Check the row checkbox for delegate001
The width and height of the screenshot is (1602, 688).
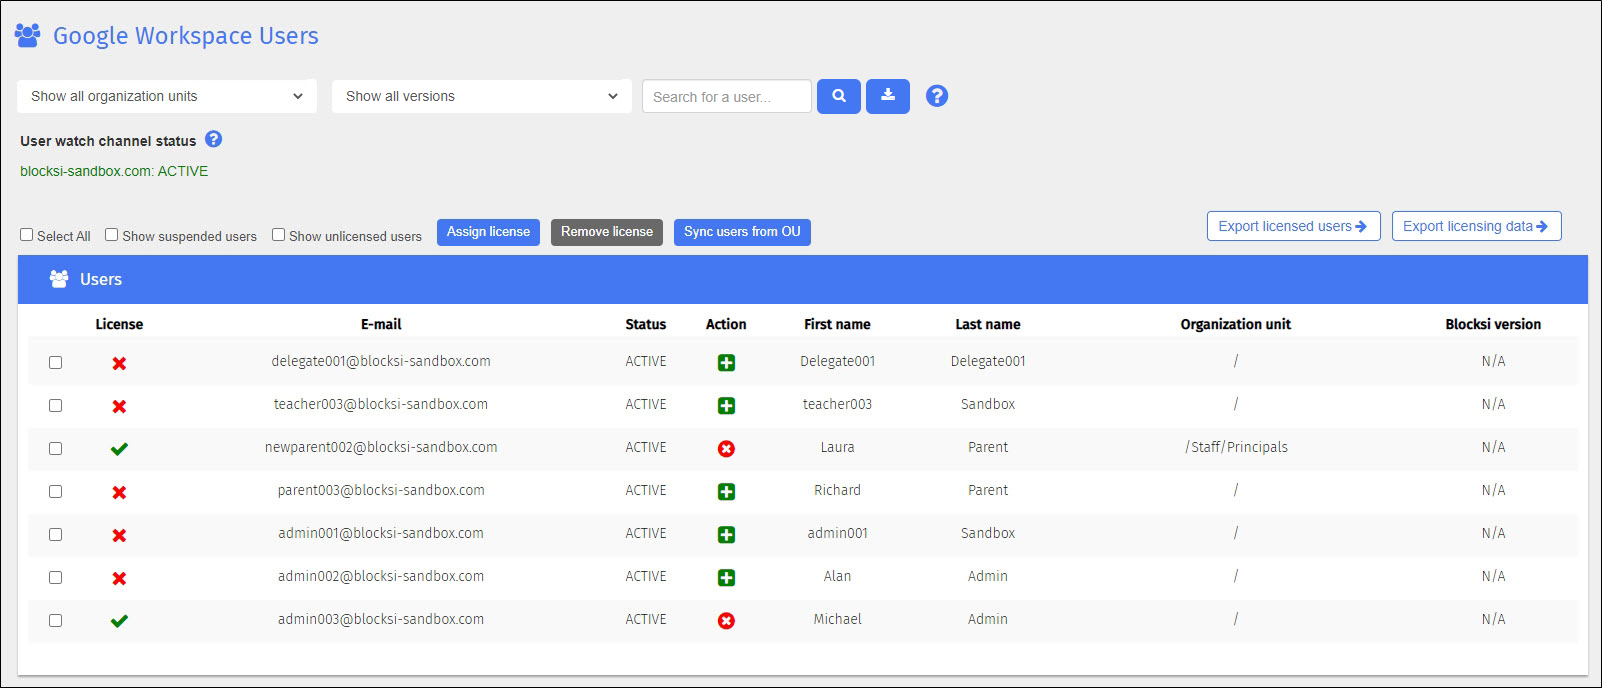[x=56, y=363]
